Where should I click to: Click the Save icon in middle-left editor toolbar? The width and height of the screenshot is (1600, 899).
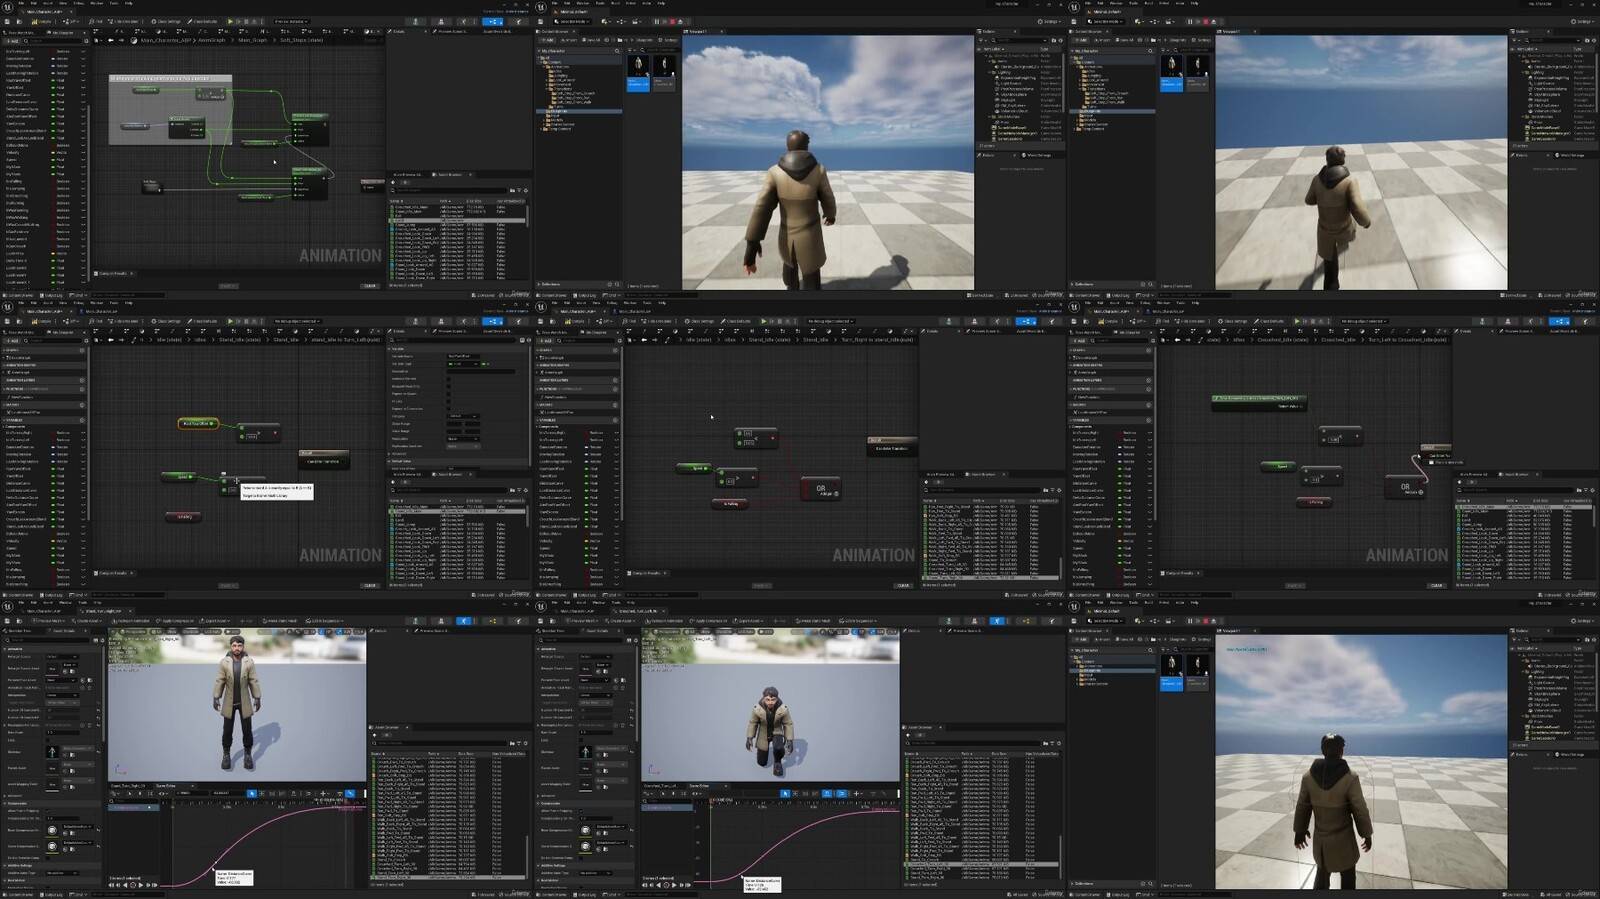coord(8,321)
